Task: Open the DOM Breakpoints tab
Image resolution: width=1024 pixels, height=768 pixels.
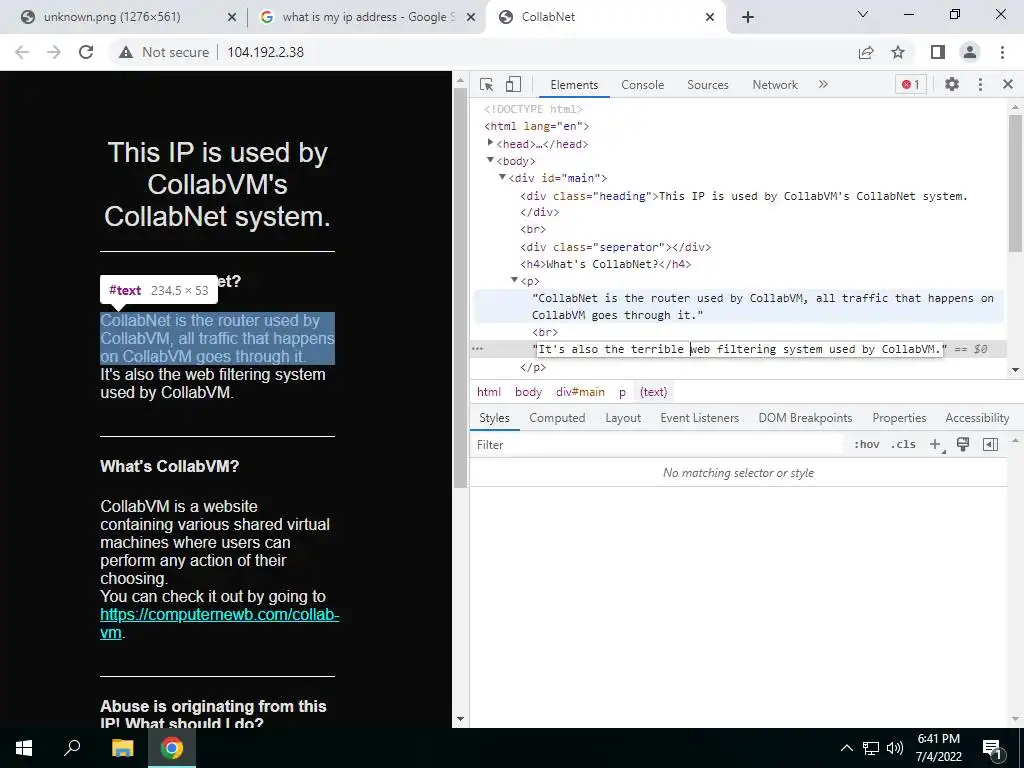Action: [x=805, y=418]
